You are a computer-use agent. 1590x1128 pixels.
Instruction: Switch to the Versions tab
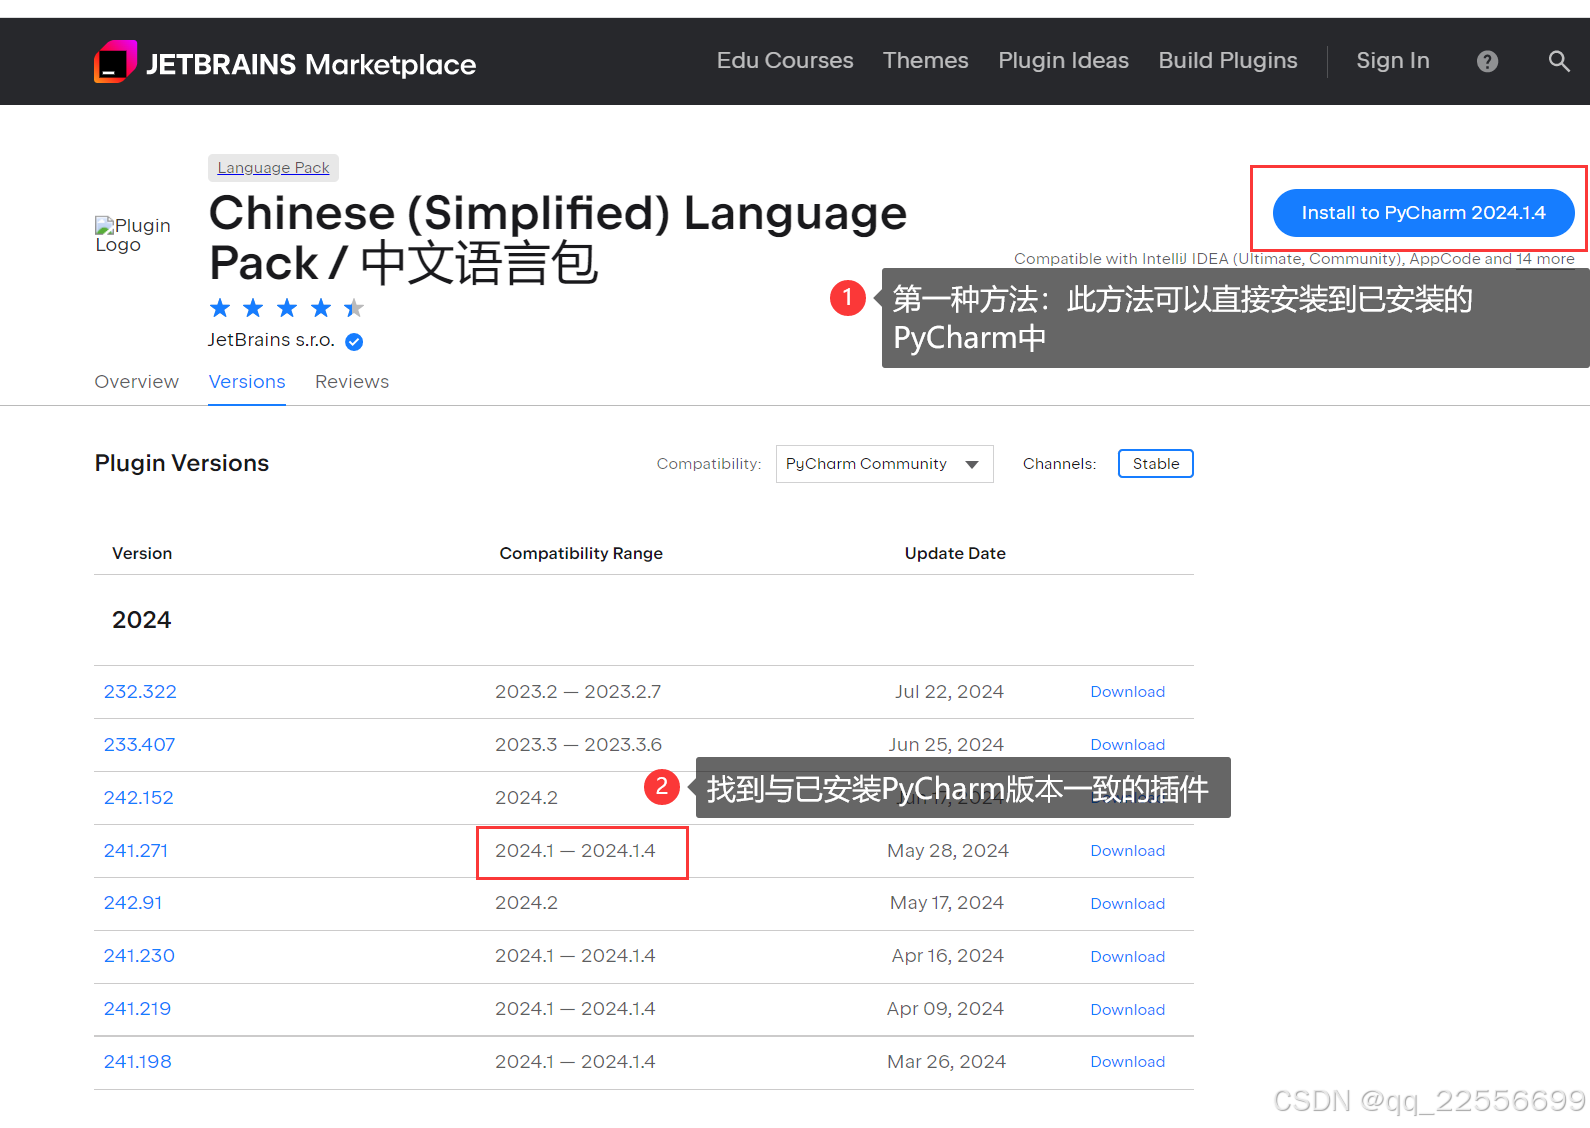(x=247, y=382)
